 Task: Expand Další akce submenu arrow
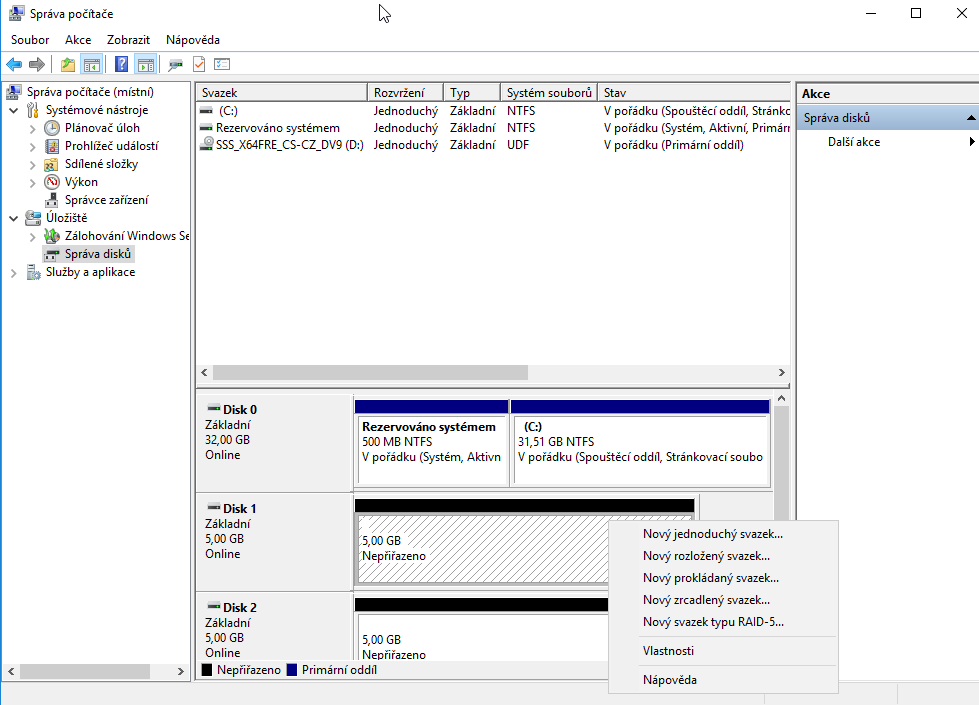[x=970, y=142]
